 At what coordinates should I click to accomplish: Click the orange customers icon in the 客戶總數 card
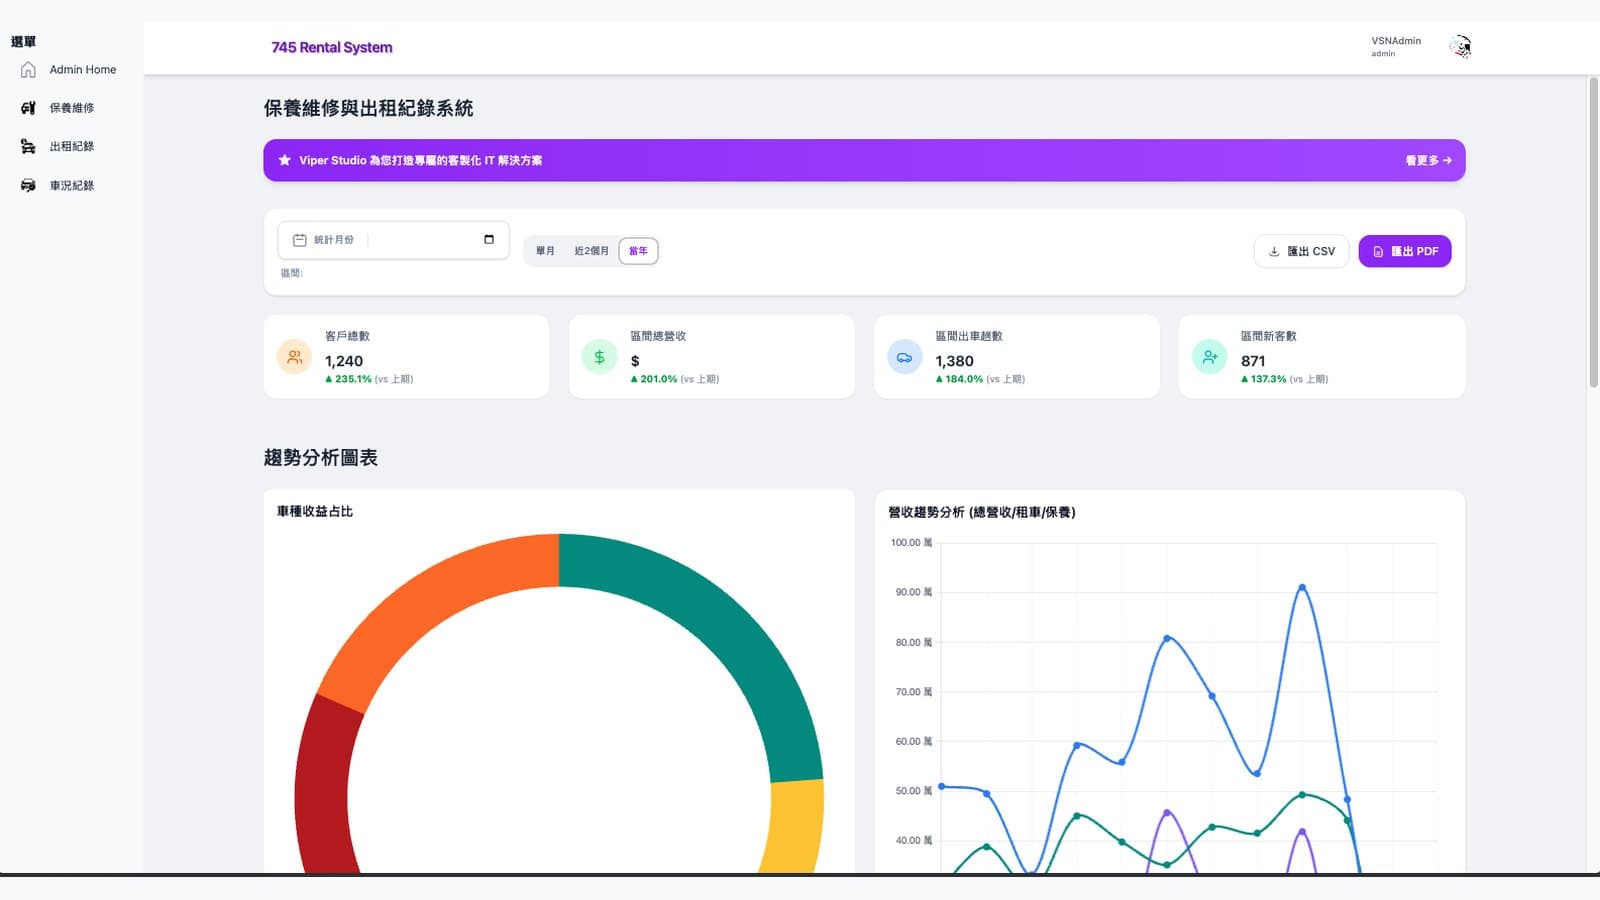coord(294,357)
